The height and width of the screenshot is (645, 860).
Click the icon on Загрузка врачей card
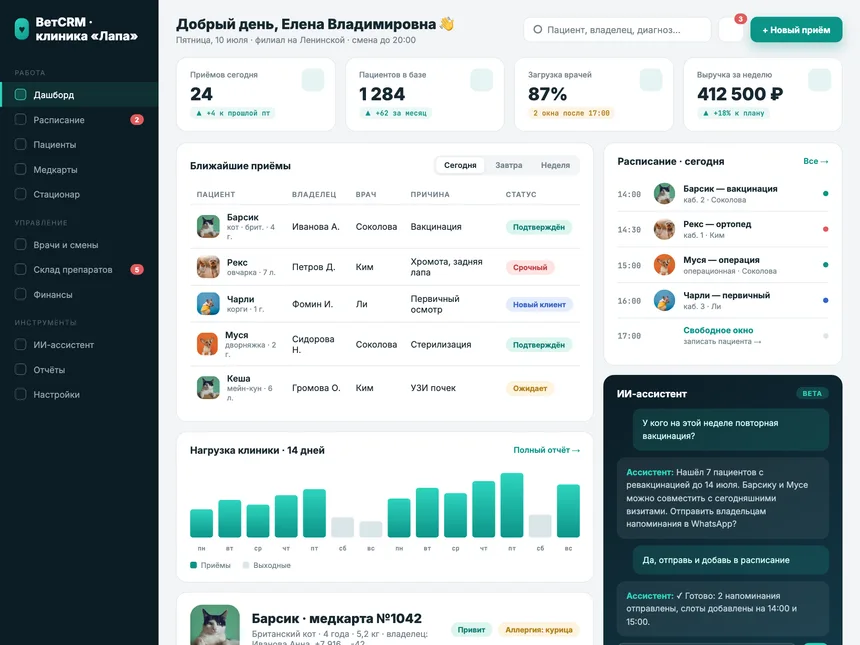651,80
